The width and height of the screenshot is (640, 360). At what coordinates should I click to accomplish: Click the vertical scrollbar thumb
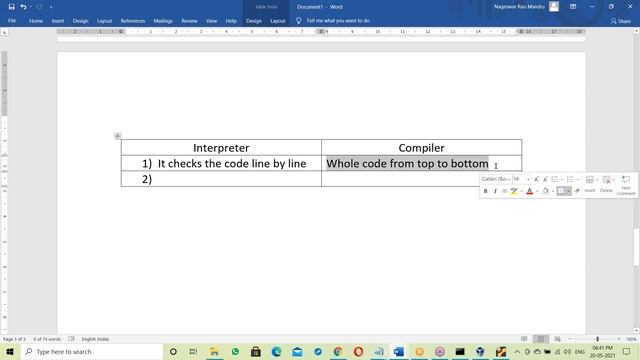[x=636, y=246]
